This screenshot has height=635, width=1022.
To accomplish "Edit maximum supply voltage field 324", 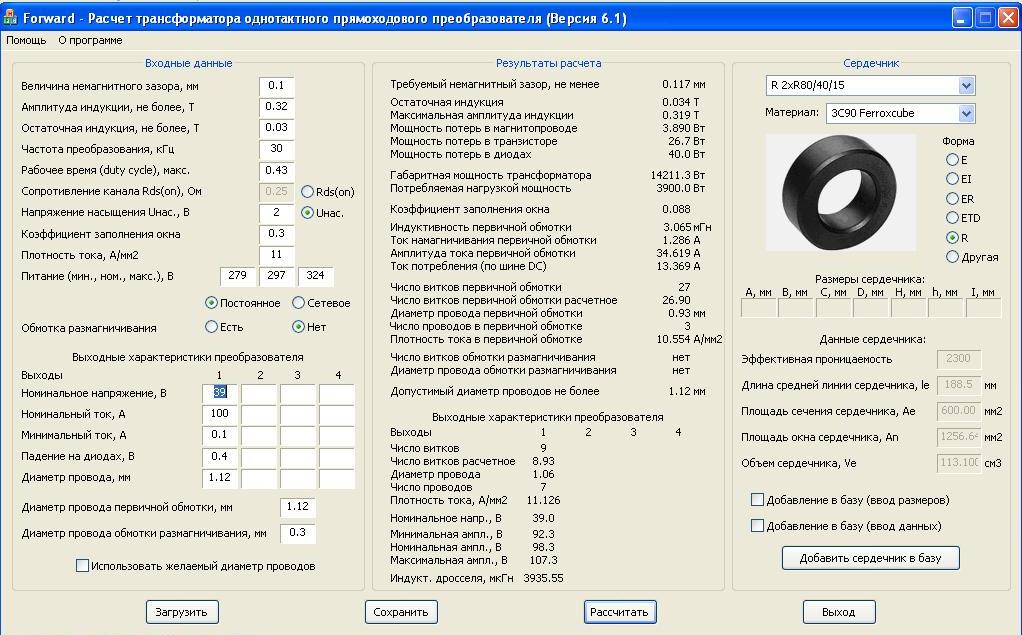I will click(315, 276).
